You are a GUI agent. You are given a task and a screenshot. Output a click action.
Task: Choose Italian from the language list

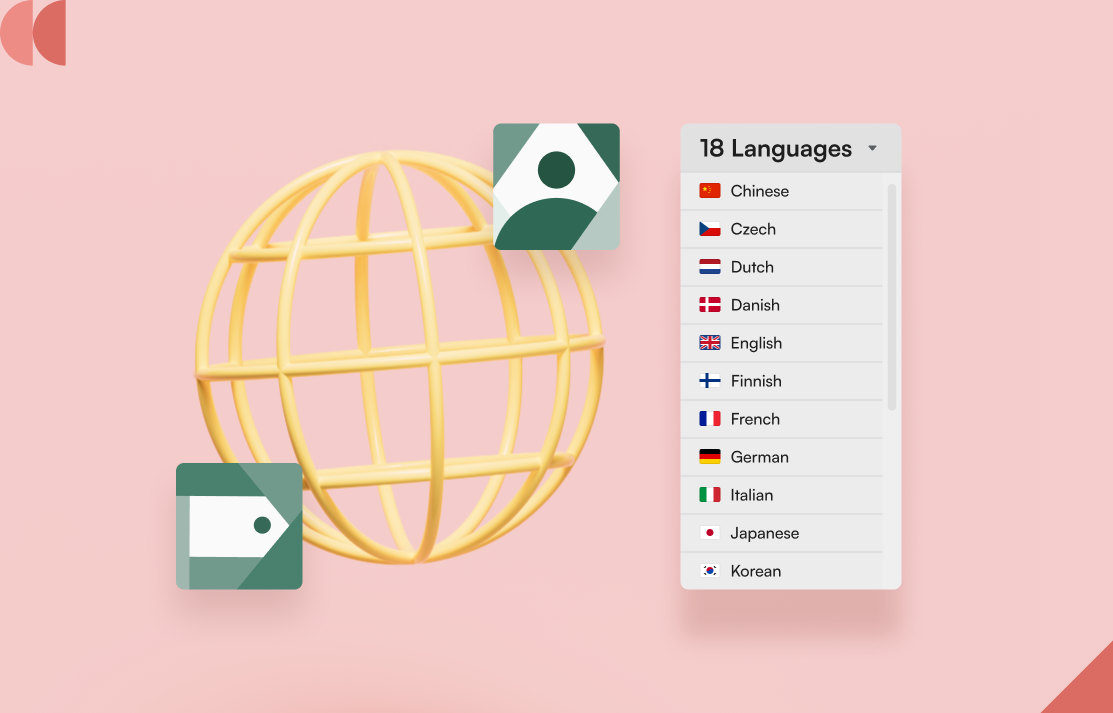point(751,495)
